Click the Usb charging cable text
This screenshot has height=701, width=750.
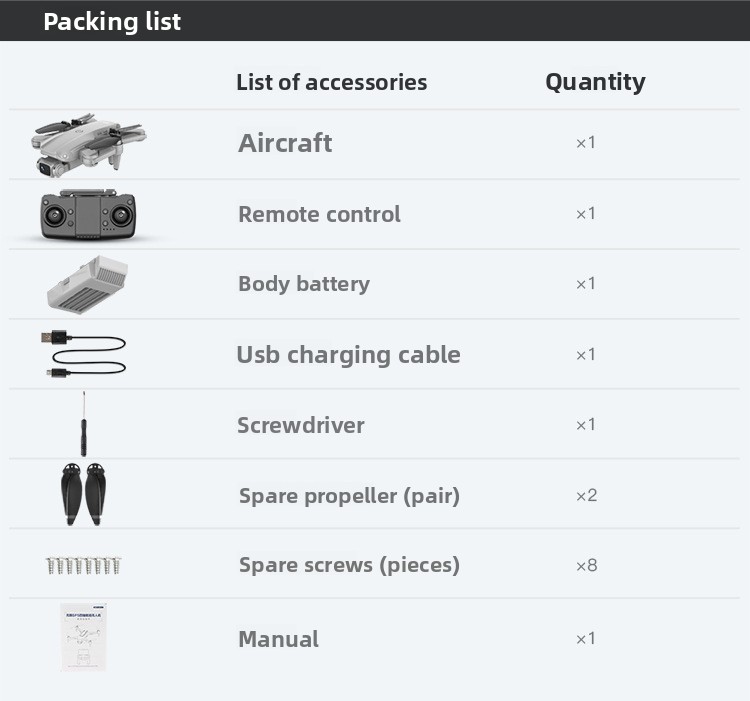[x=348, y=355]
